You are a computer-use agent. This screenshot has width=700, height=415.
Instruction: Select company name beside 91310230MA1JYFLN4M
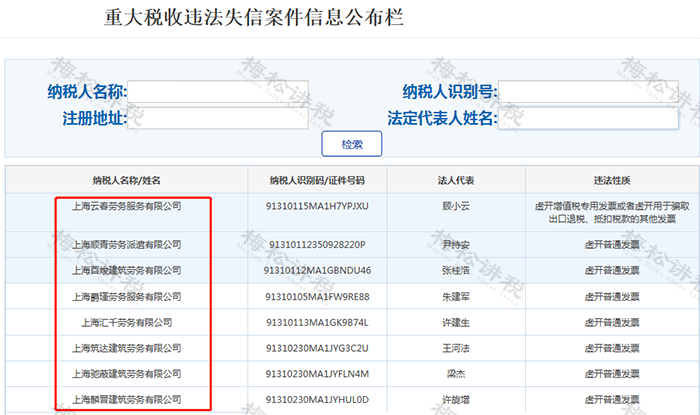click(x=127, y=374)
